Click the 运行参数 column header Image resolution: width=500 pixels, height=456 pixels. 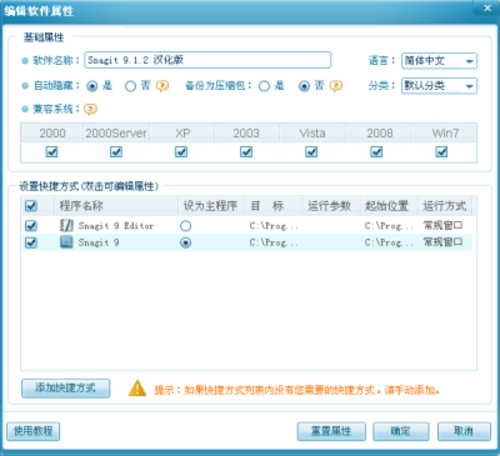(331, 206)
